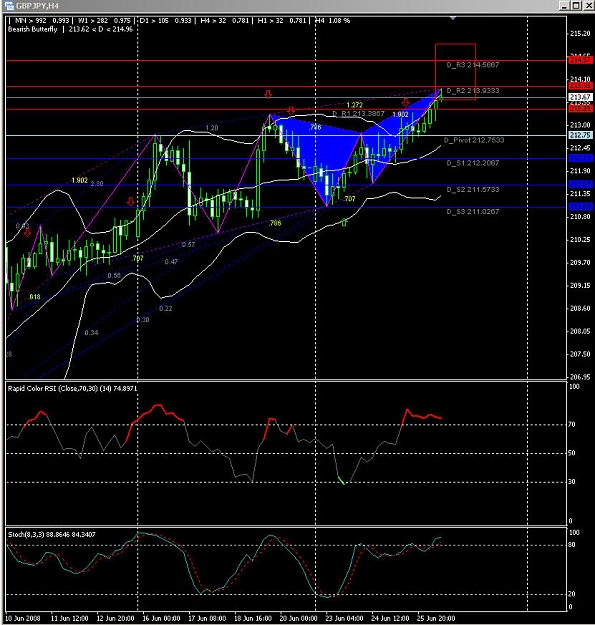Click the 0.30 ratio label
The width and height of the screenshot is (595, 625).
click(143, 320)
